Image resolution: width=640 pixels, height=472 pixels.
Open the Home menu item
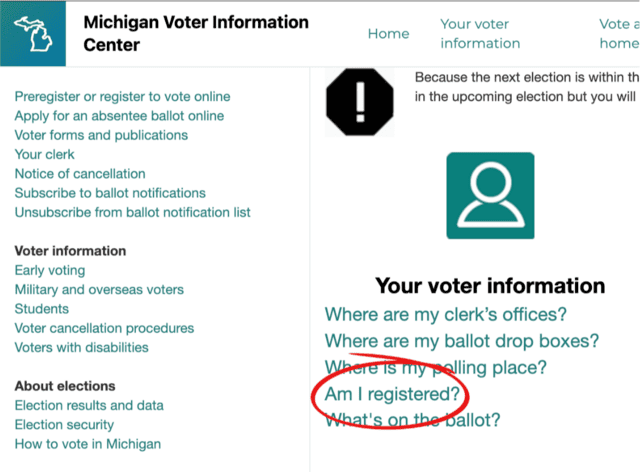[x=388, y=33]
